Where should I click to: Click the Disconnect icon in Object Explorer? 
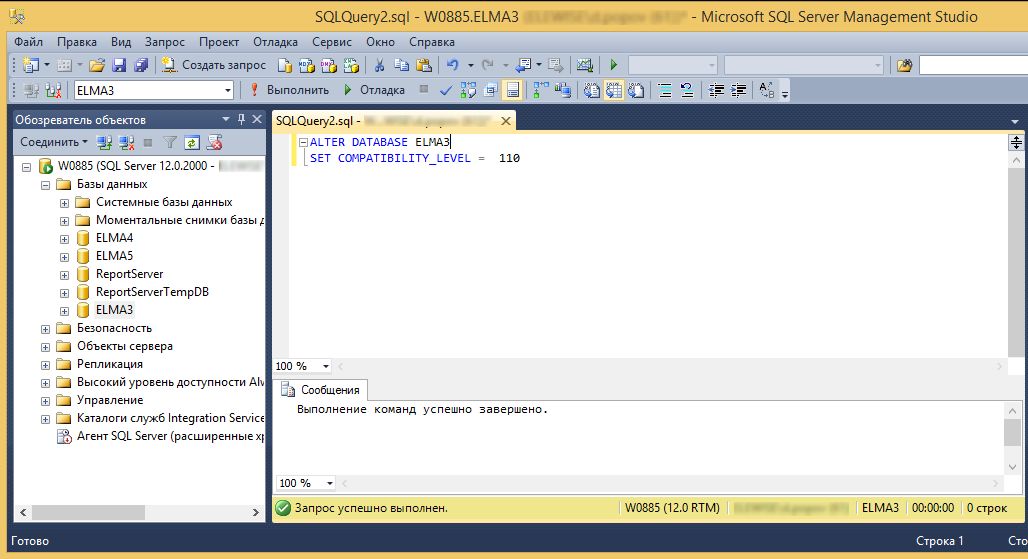pos(127,142)
